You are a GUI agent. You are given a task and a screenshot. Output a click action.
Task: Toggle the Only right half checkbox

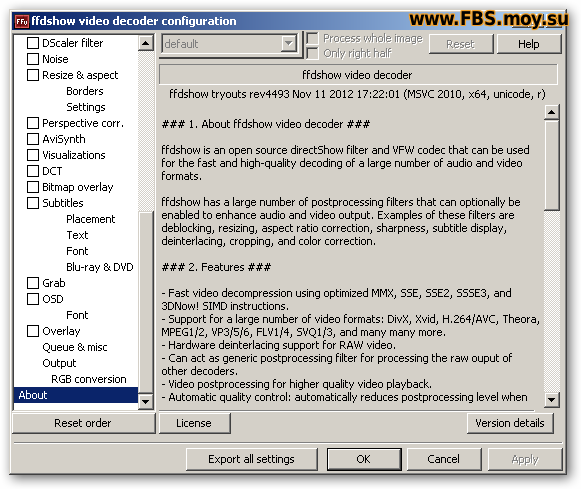click(x=312, y=53)
